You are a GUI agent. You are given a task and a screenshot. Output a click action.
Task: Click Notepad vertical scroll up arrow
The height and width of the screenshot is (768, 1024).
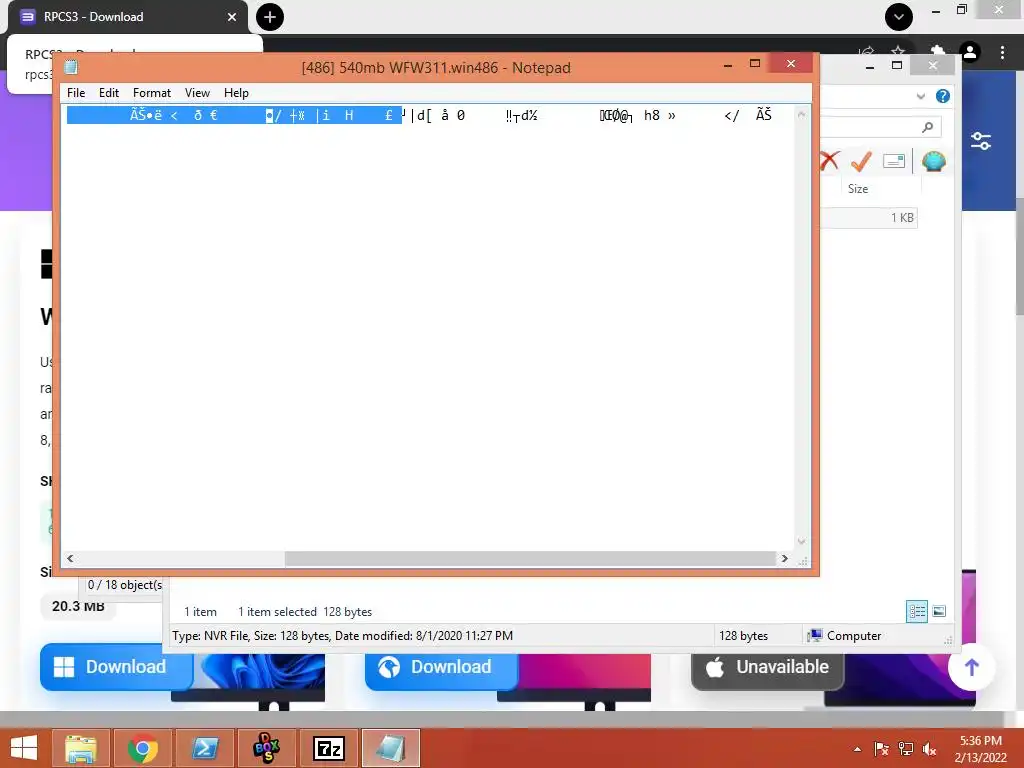click(x=802, y=115)
